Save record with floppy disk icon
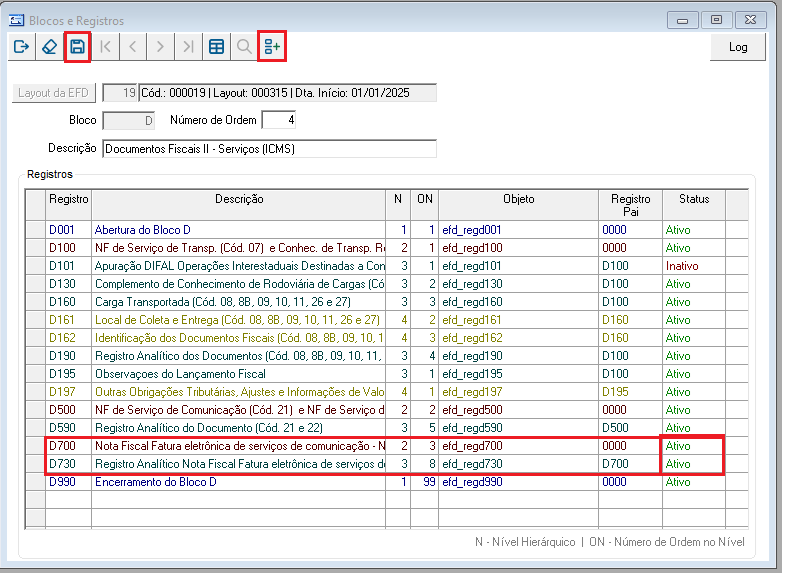The image size is (785, 573). [x=77, y=47]
